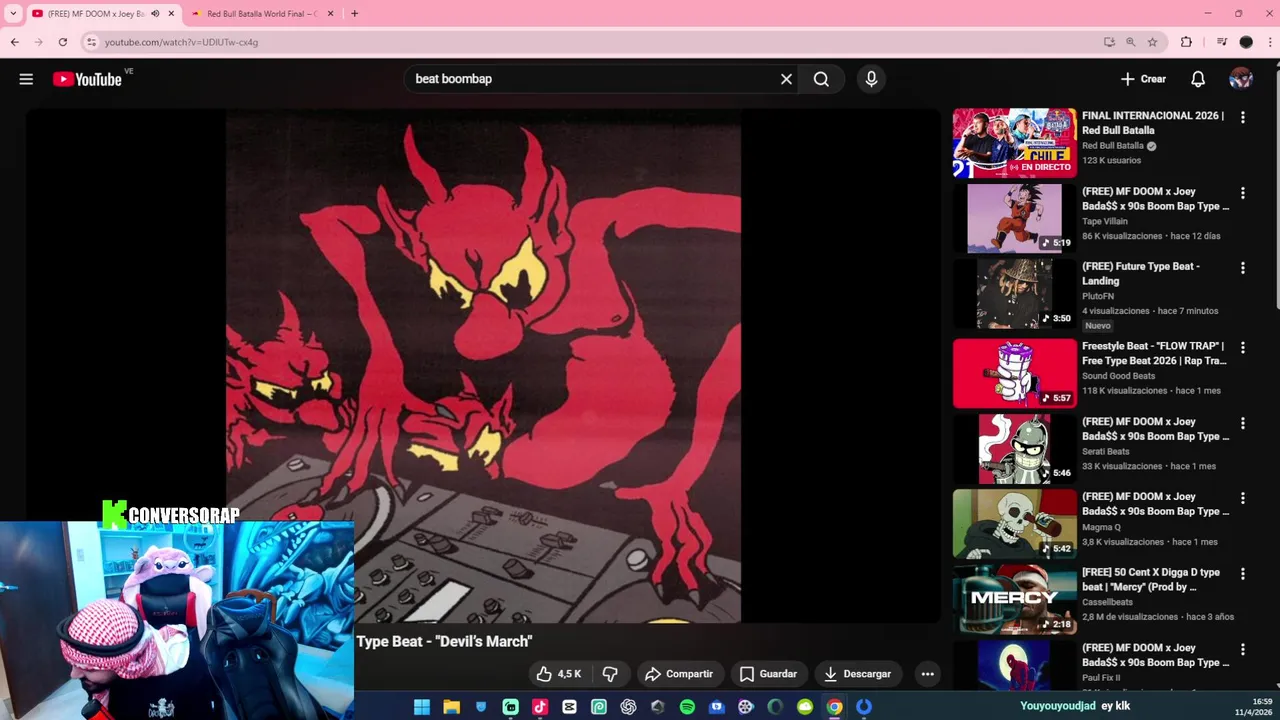
Task: Open the Chrome profile avatar
Action: (x=1246, y=42)
